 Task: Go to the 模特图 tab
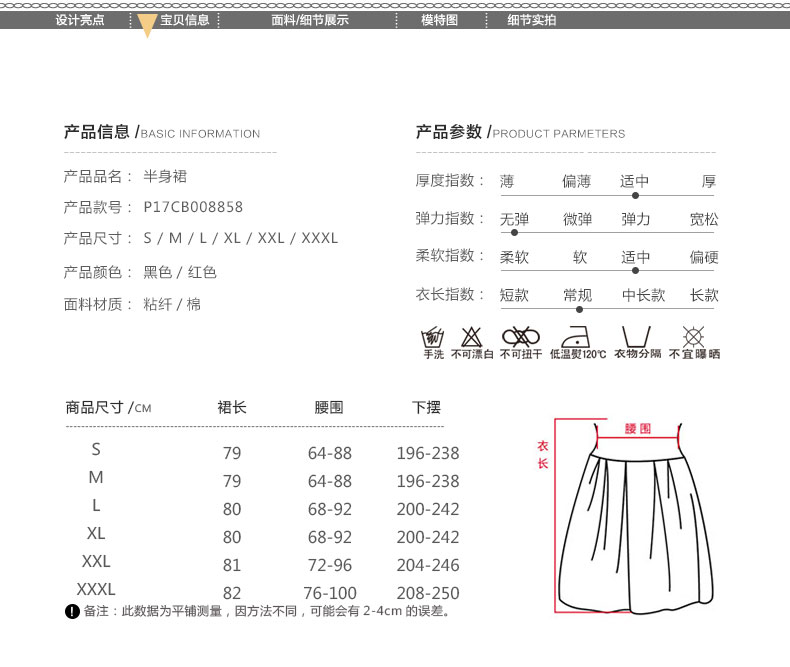click(439, 20)
